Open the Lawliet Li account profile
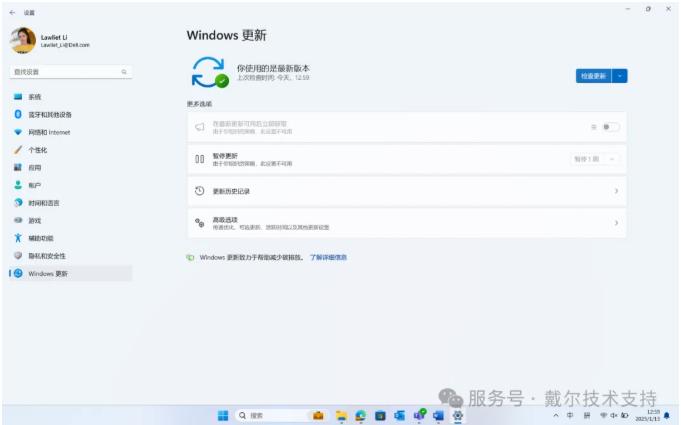 [x=50, y=41]
